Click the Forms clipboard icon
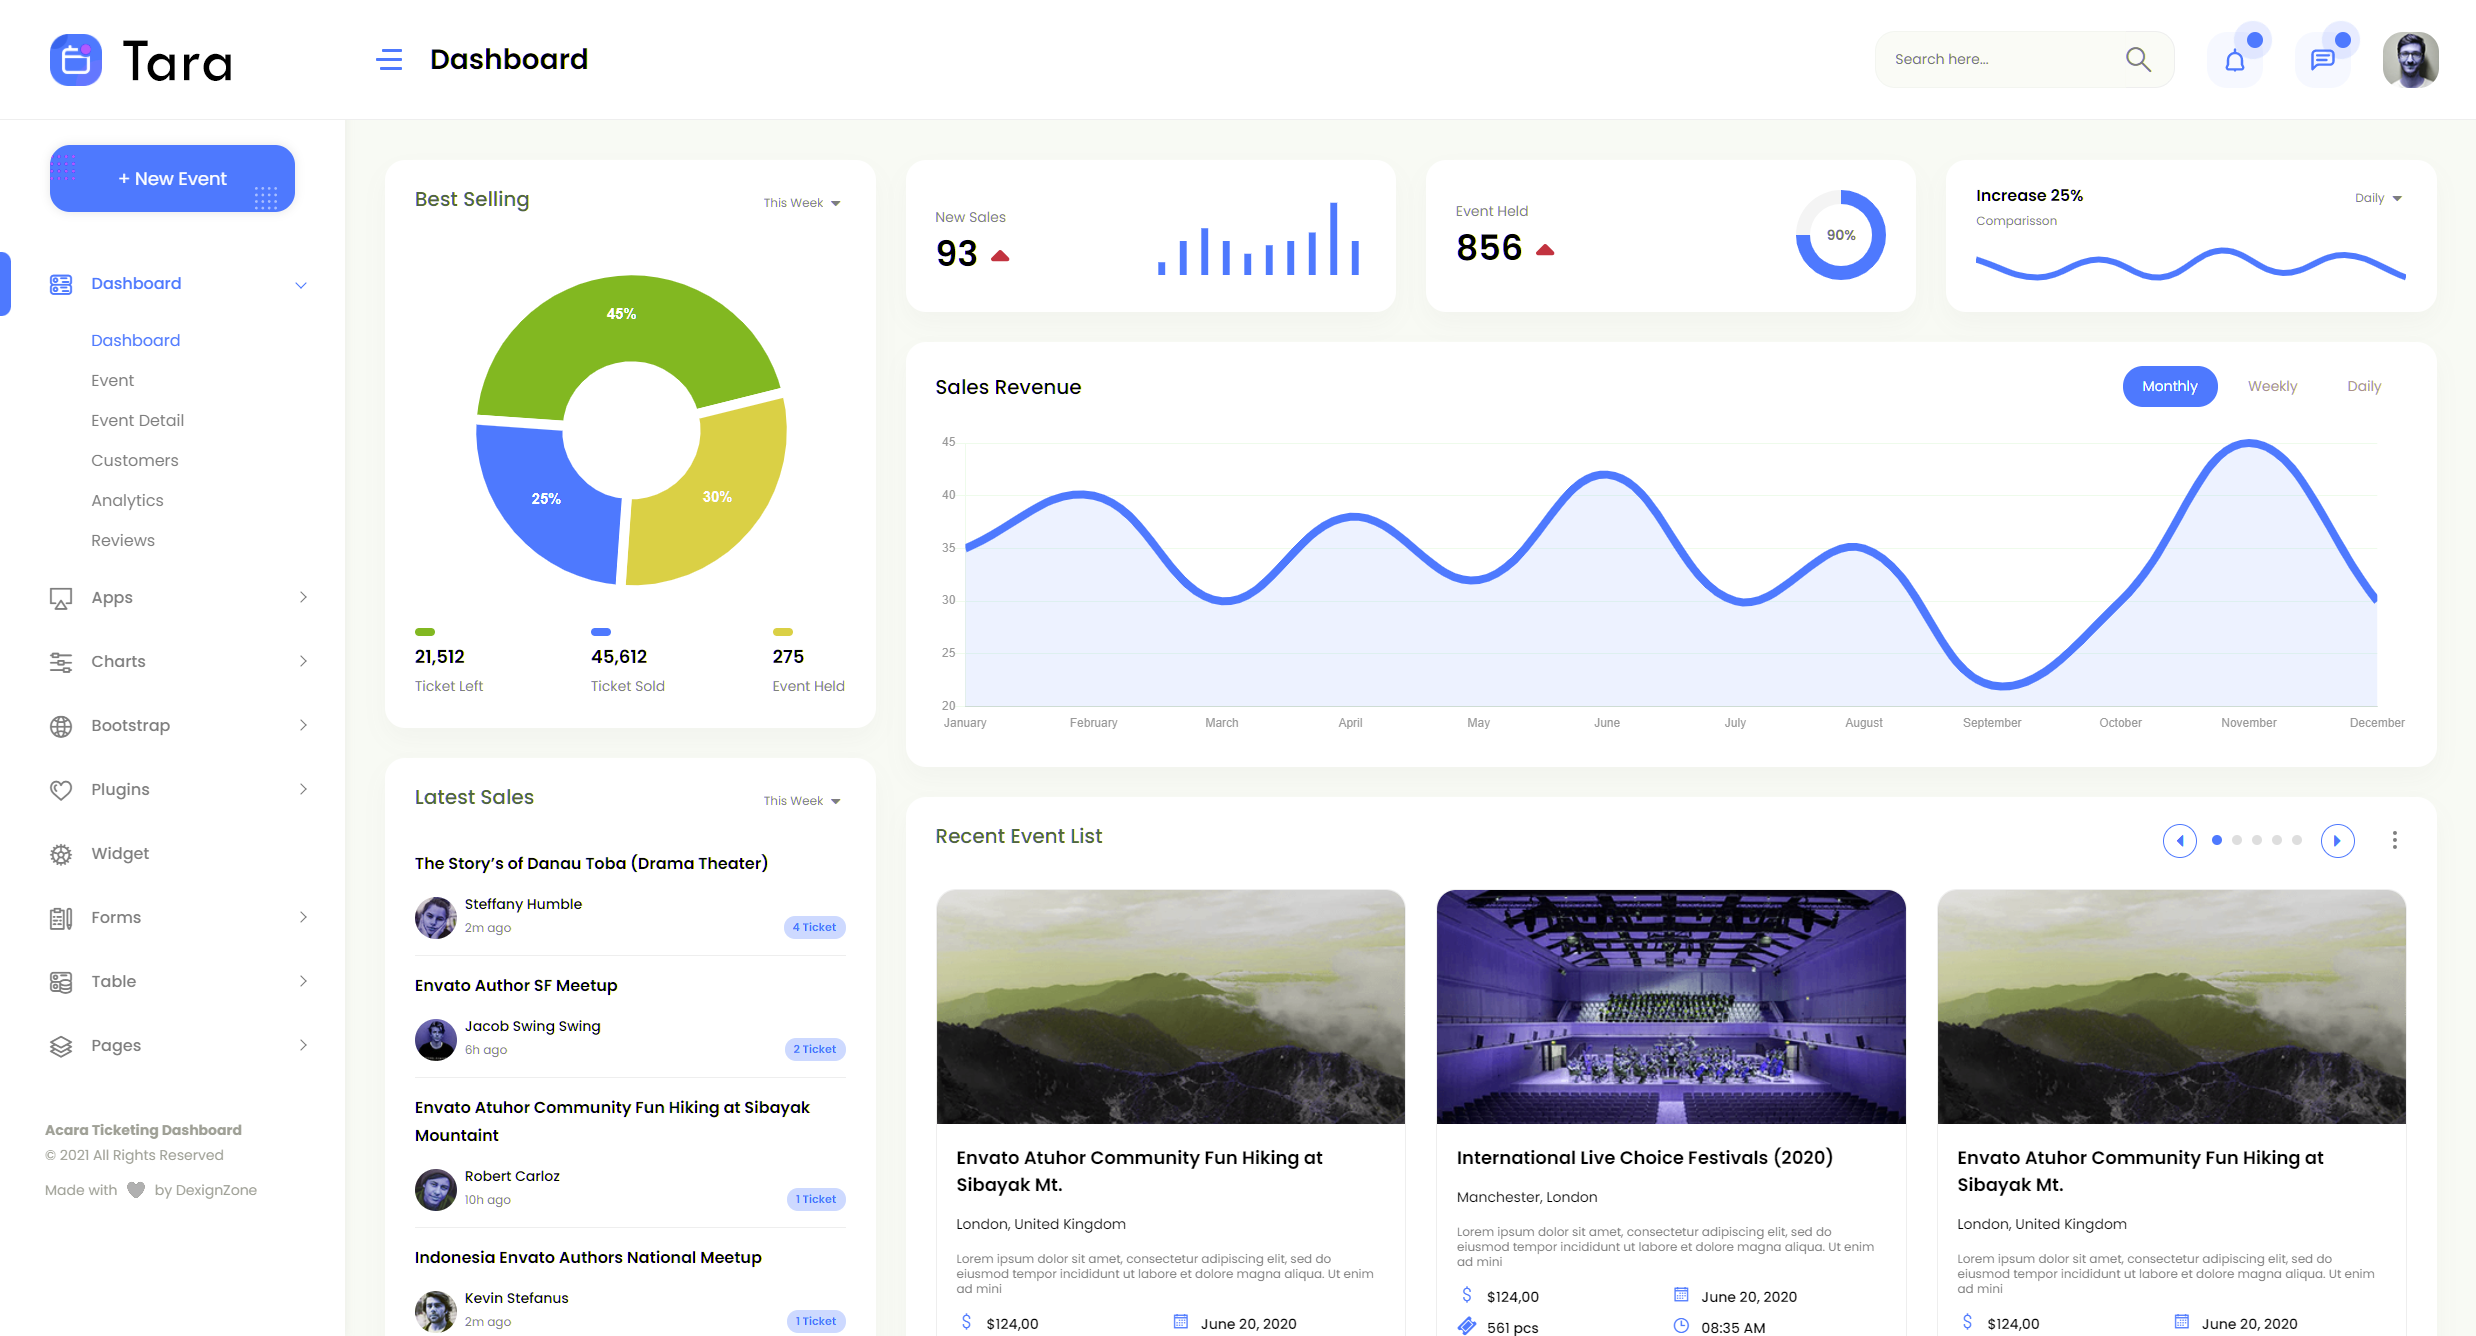 (61, 918)
